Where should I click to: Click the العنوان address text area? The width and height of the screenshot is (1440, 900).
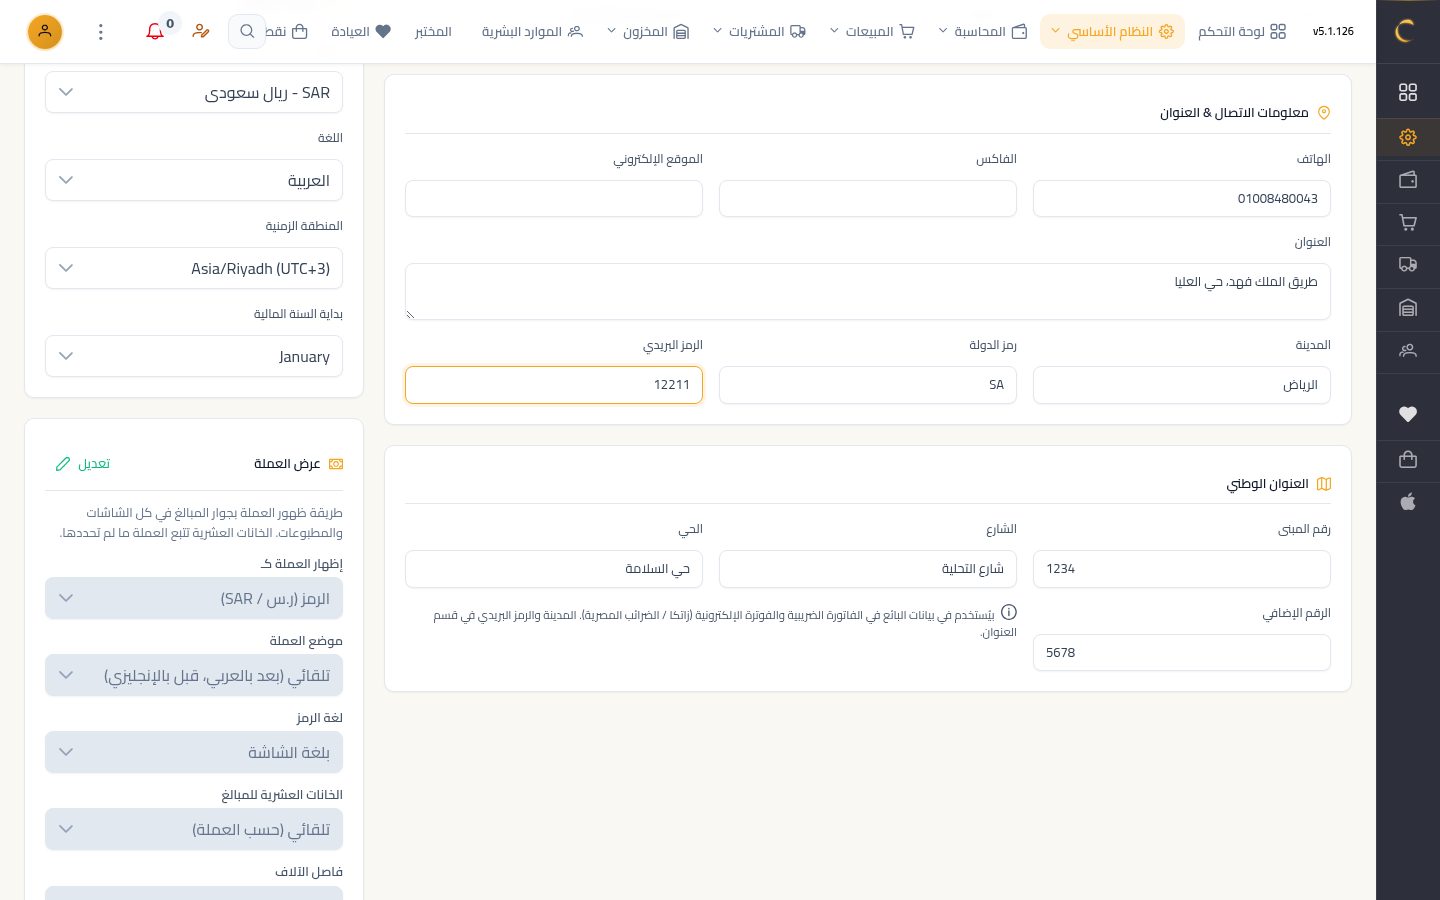pyautogui.click(x=868, y=291)
